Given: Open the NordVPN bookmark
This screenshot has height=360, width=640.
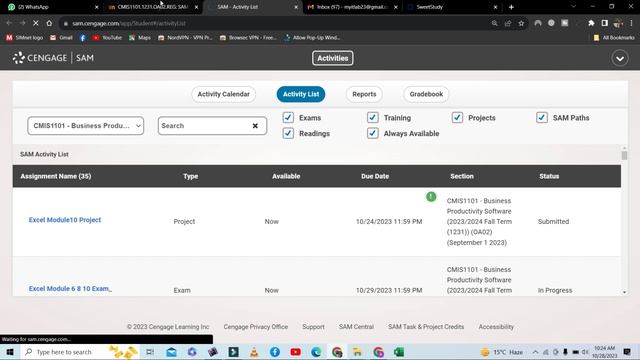Looking at the screenshot, I should [x=185, y=38].
